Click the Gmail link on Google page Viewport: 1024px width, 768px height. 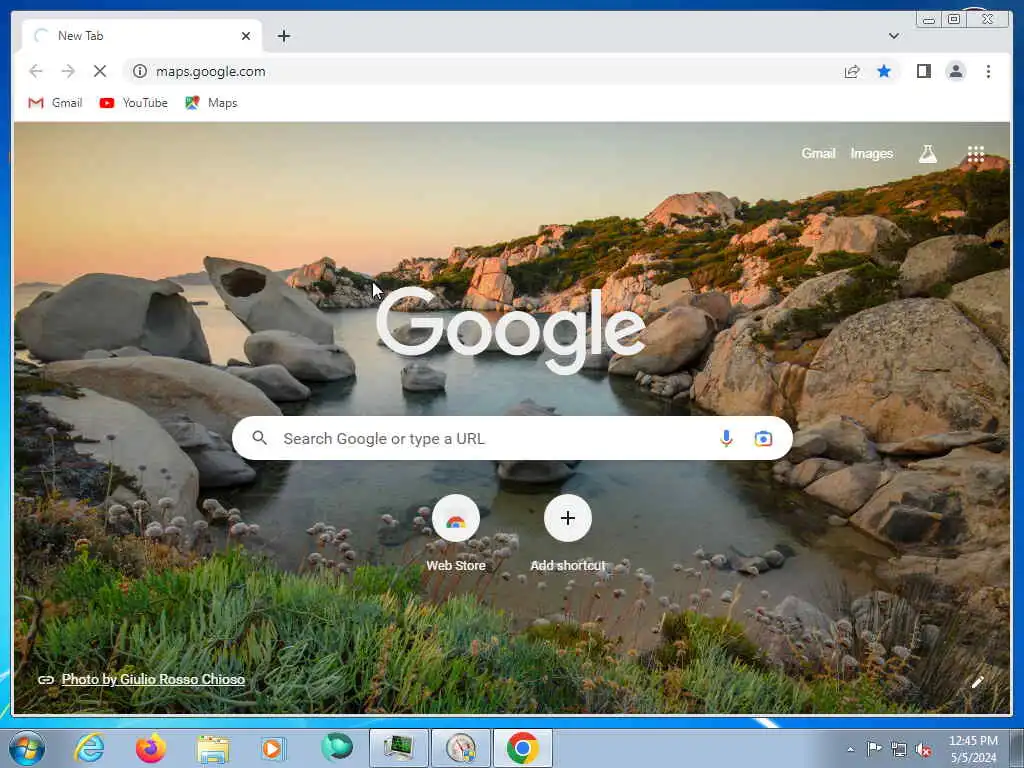(x=818, y=153)
